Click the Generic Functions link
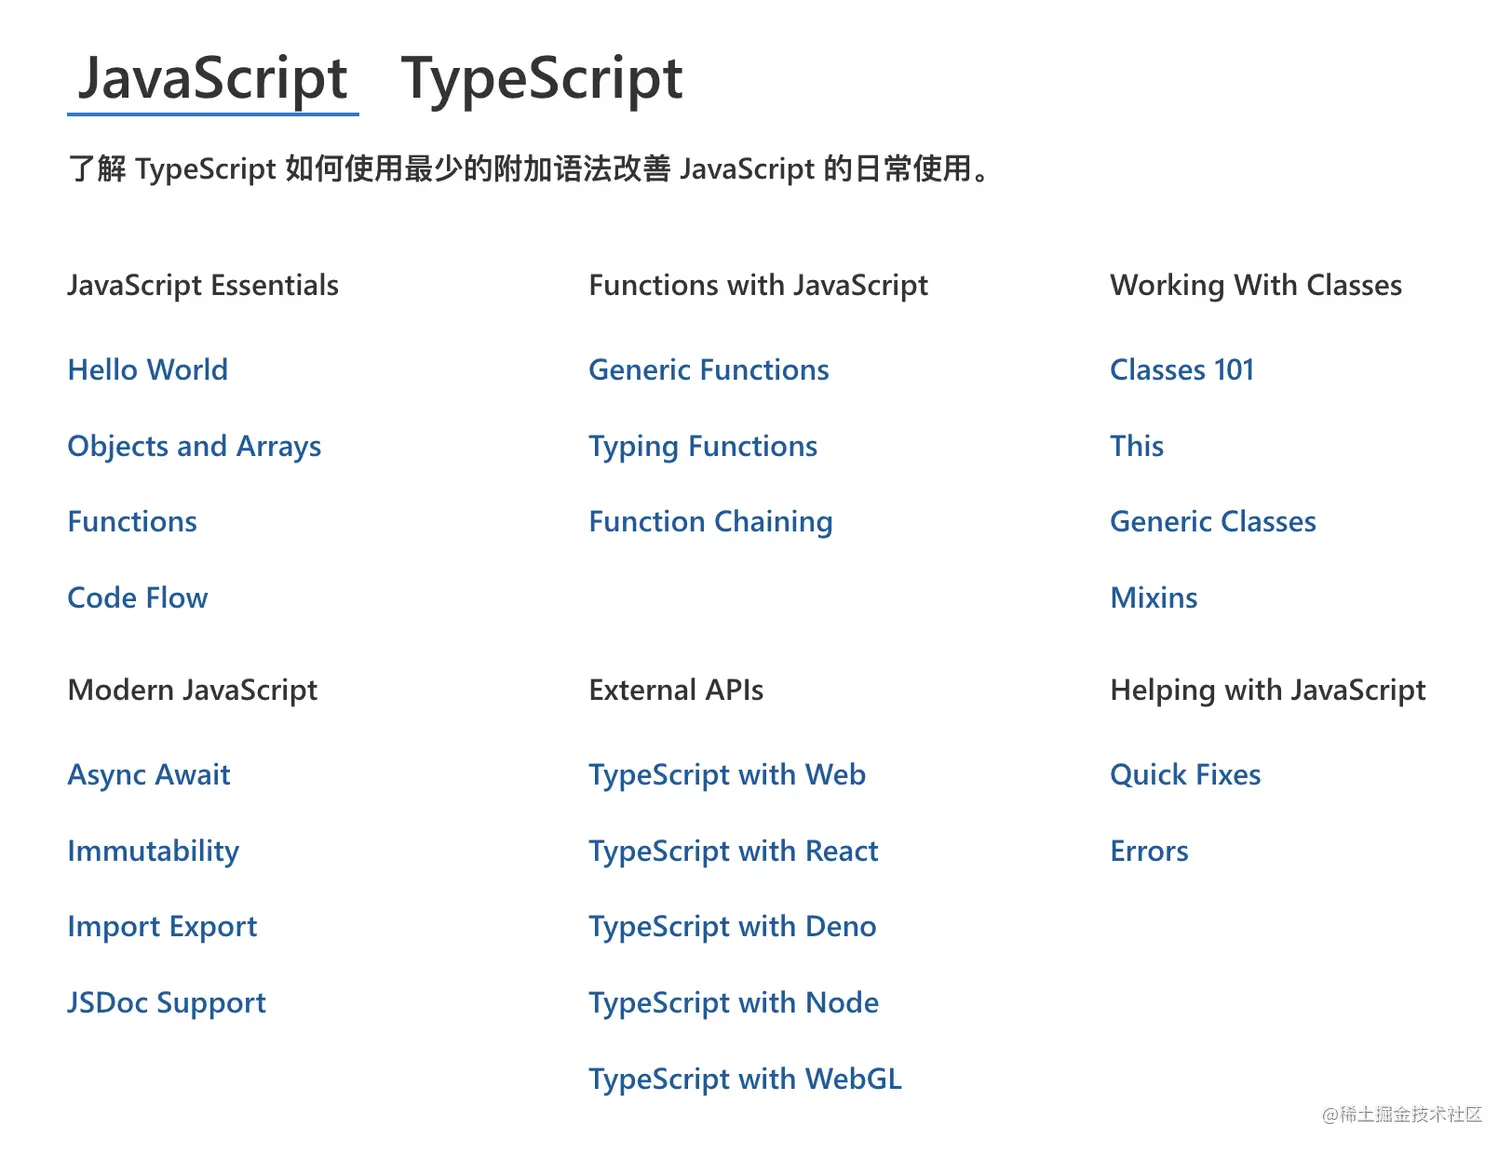Viewport: 1512px width, 1154px height. tap(709, 370)
